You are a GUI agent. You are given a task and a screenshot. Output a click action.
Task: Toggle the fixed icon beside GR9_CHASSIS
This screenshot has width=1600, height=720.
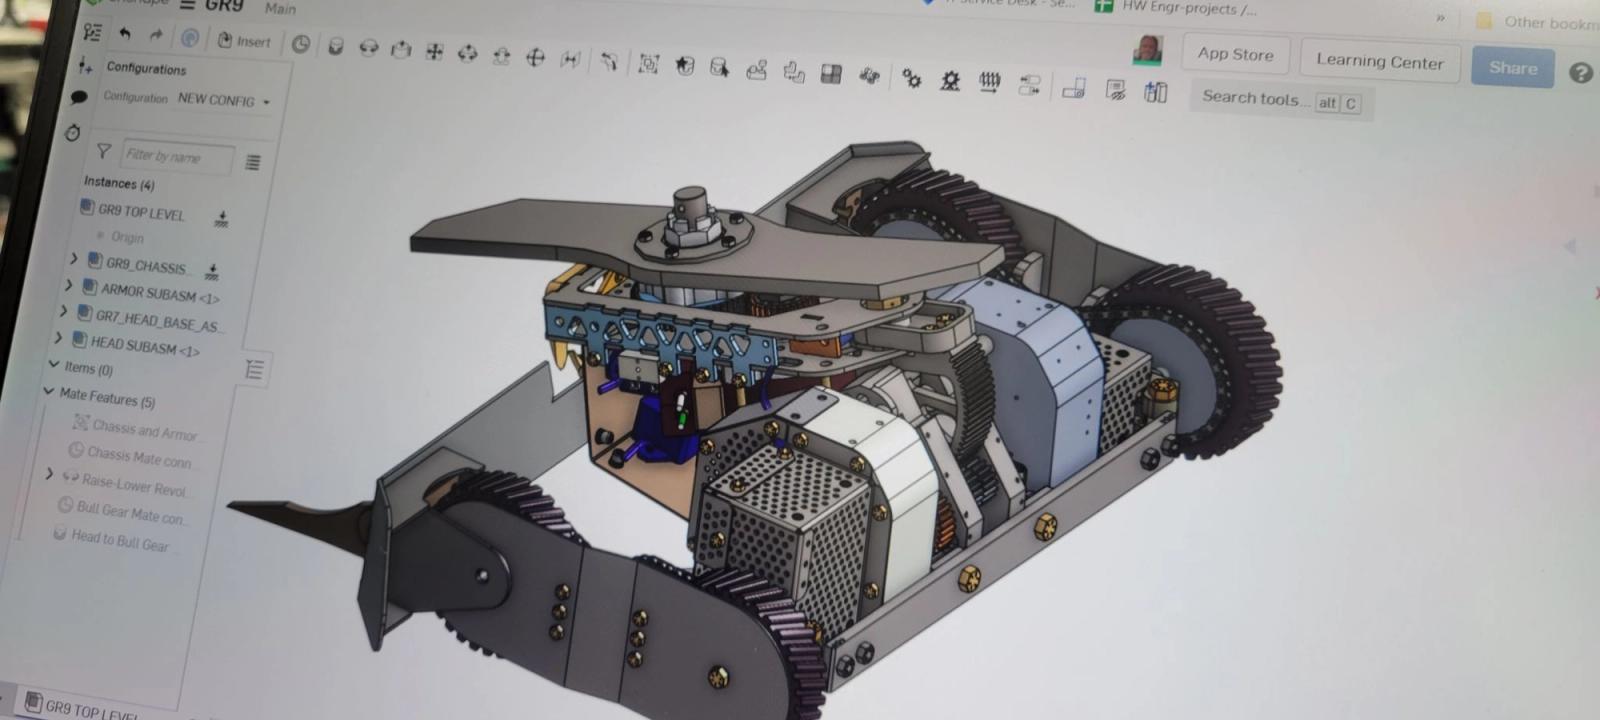coord(212,270)
